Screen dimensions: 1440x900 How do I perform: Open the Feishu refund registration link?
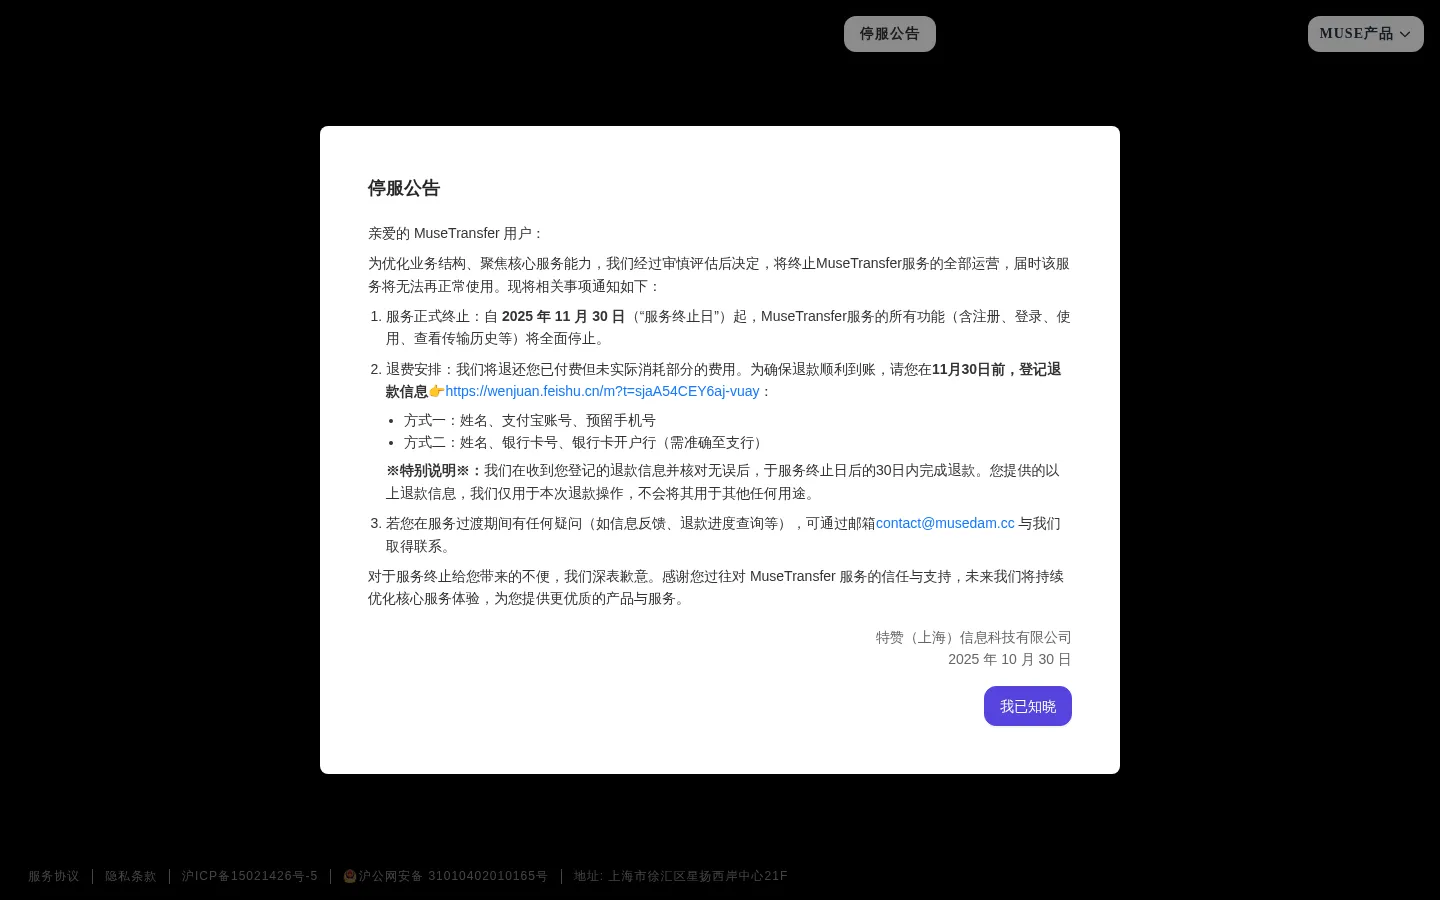click(602, 392)
